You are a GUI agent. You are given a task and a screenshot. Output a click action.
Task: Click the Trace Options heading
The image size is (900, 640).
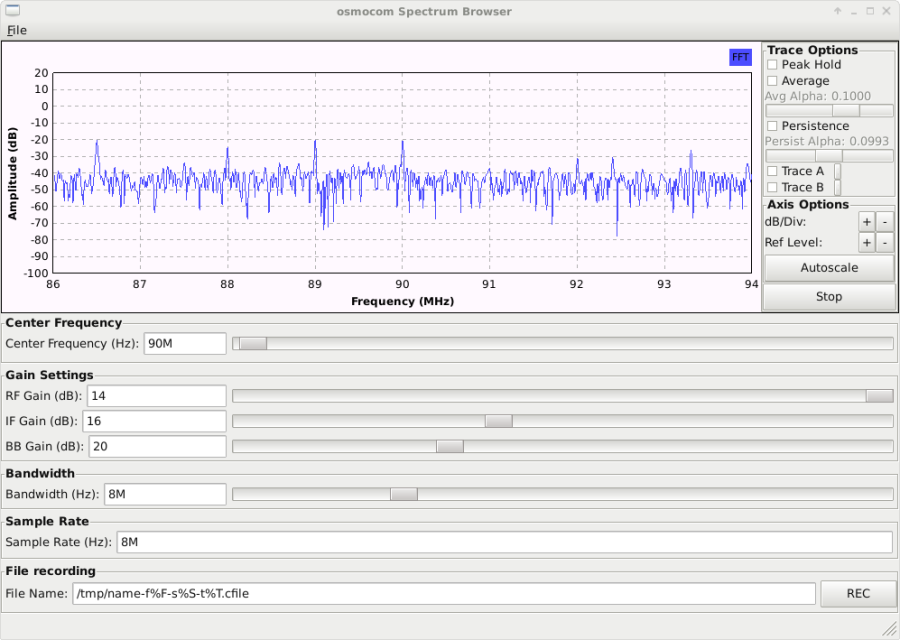point(812,50)
